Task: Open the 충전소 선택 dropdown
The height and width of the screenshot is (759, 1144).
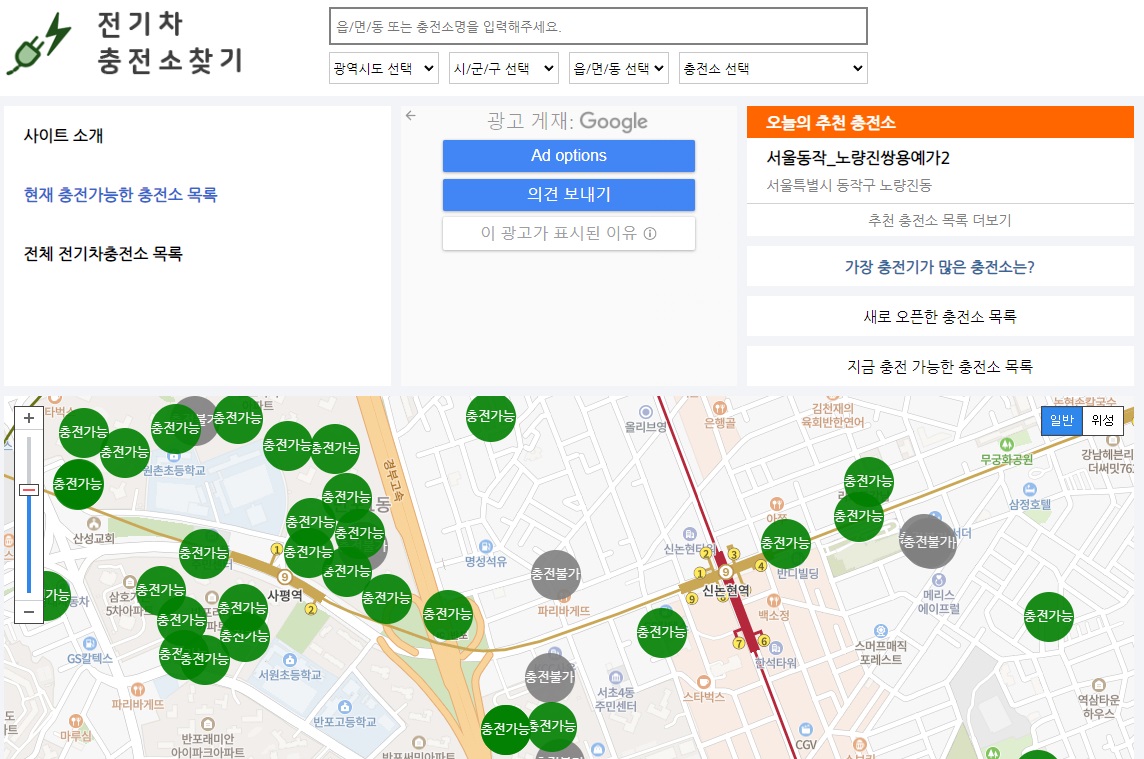Action: pos(771,67)
